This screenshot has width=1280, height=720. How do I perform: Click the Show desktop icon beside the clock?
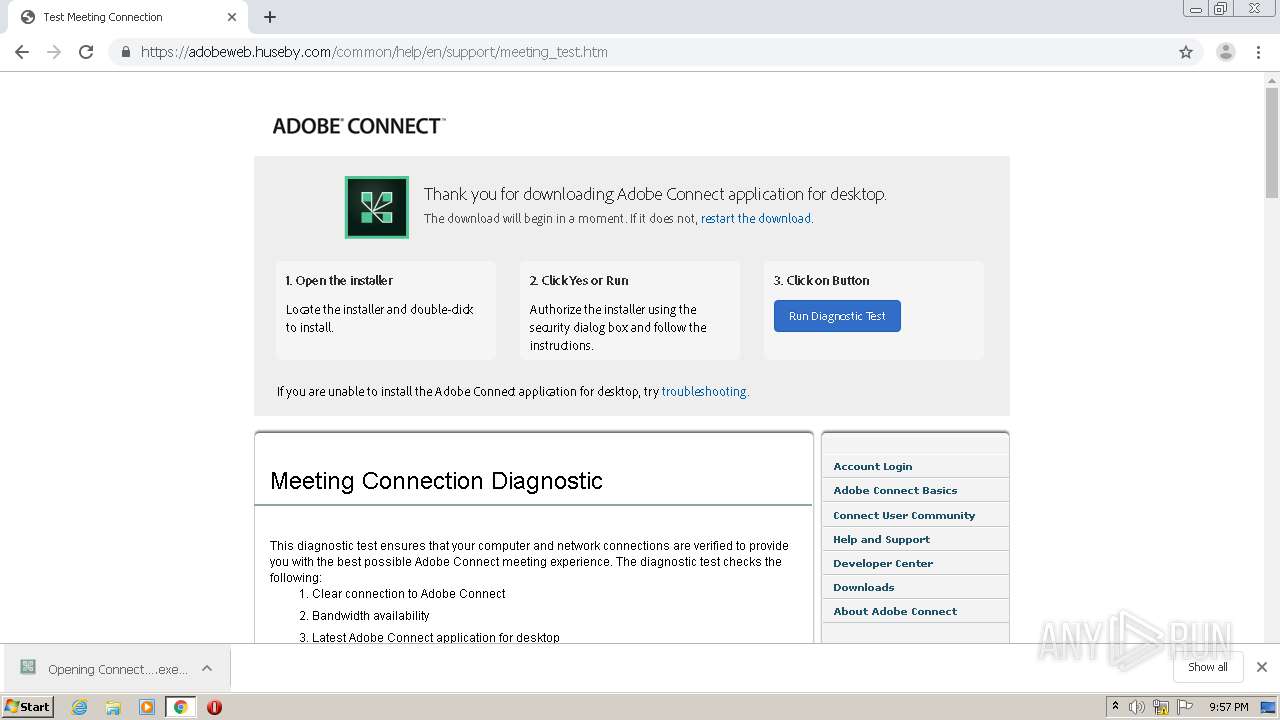(x=1268, y=707)
